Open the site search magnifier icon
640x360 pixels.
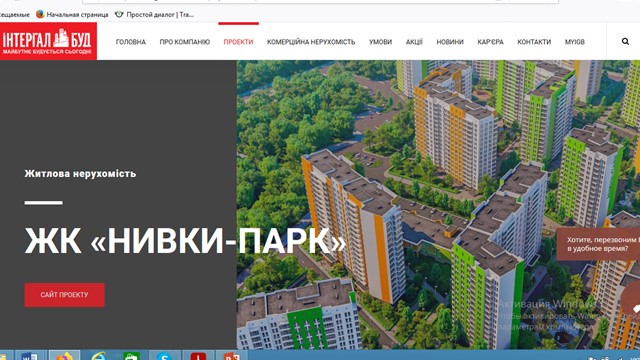[x=625, y=41]
